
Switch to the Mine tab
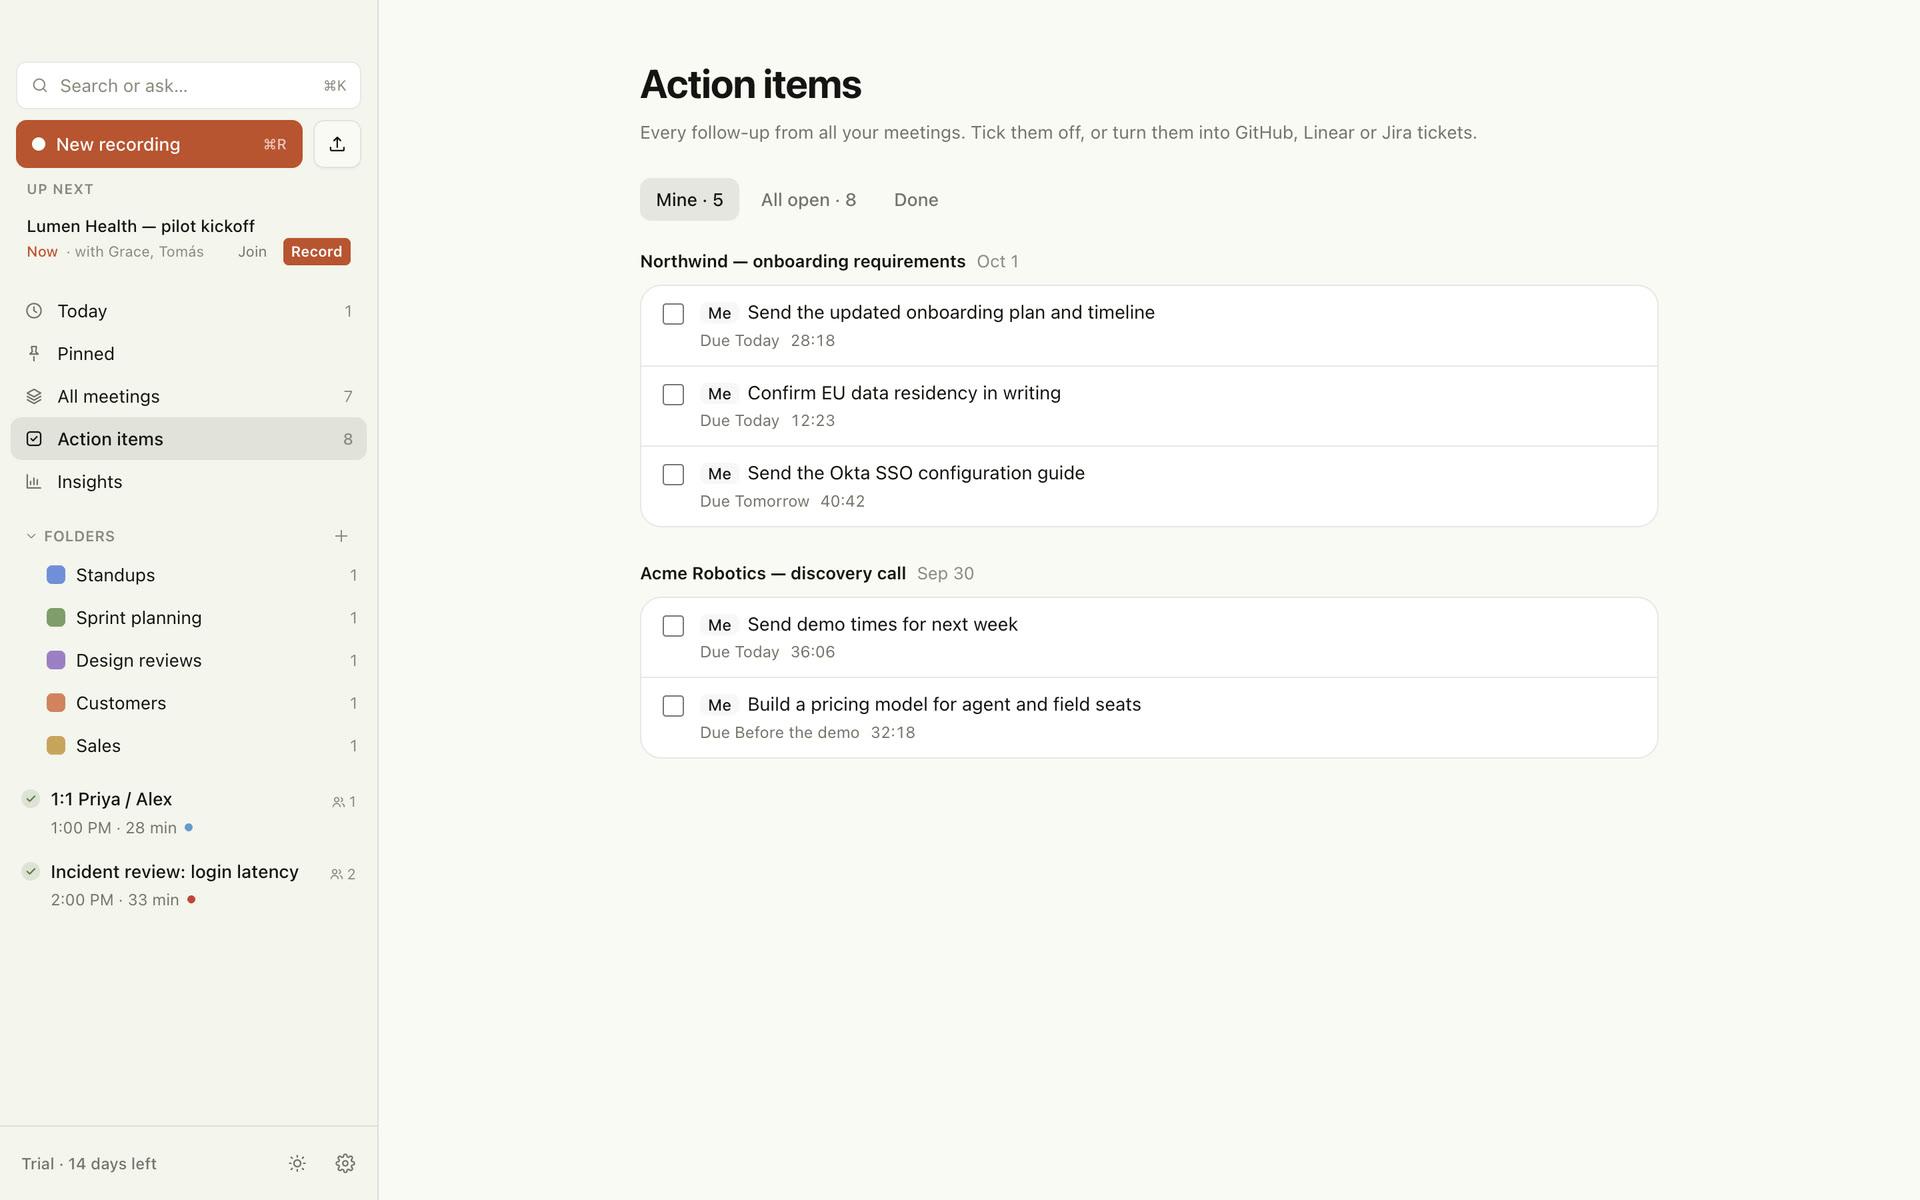click(x=689, y=199)
